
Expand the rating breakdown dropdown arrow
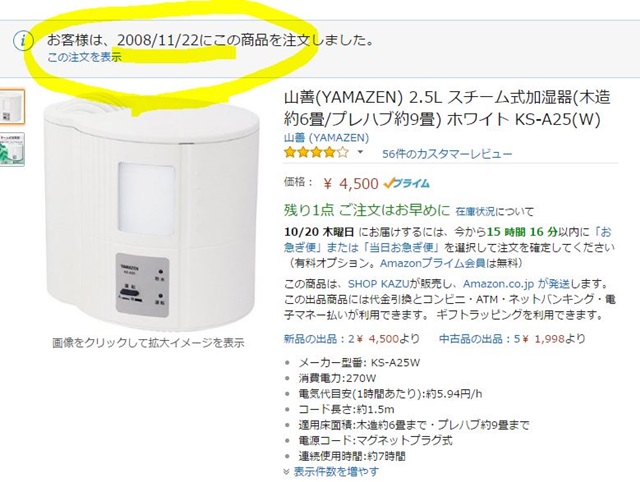(360, 153)
